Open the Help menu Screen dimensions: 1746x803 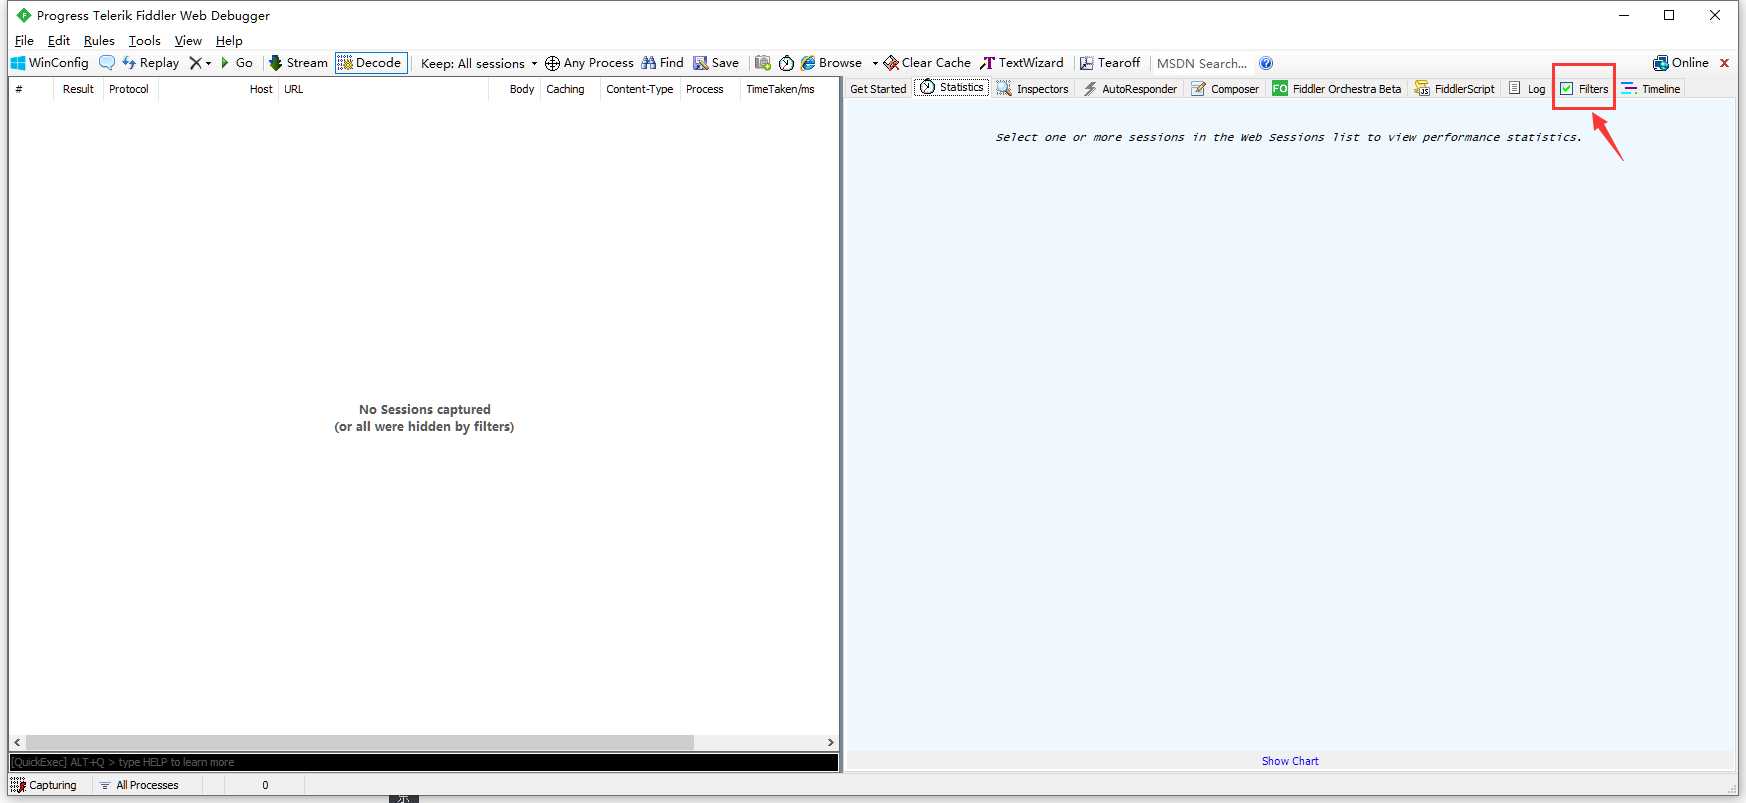click(x=229, y=41)
